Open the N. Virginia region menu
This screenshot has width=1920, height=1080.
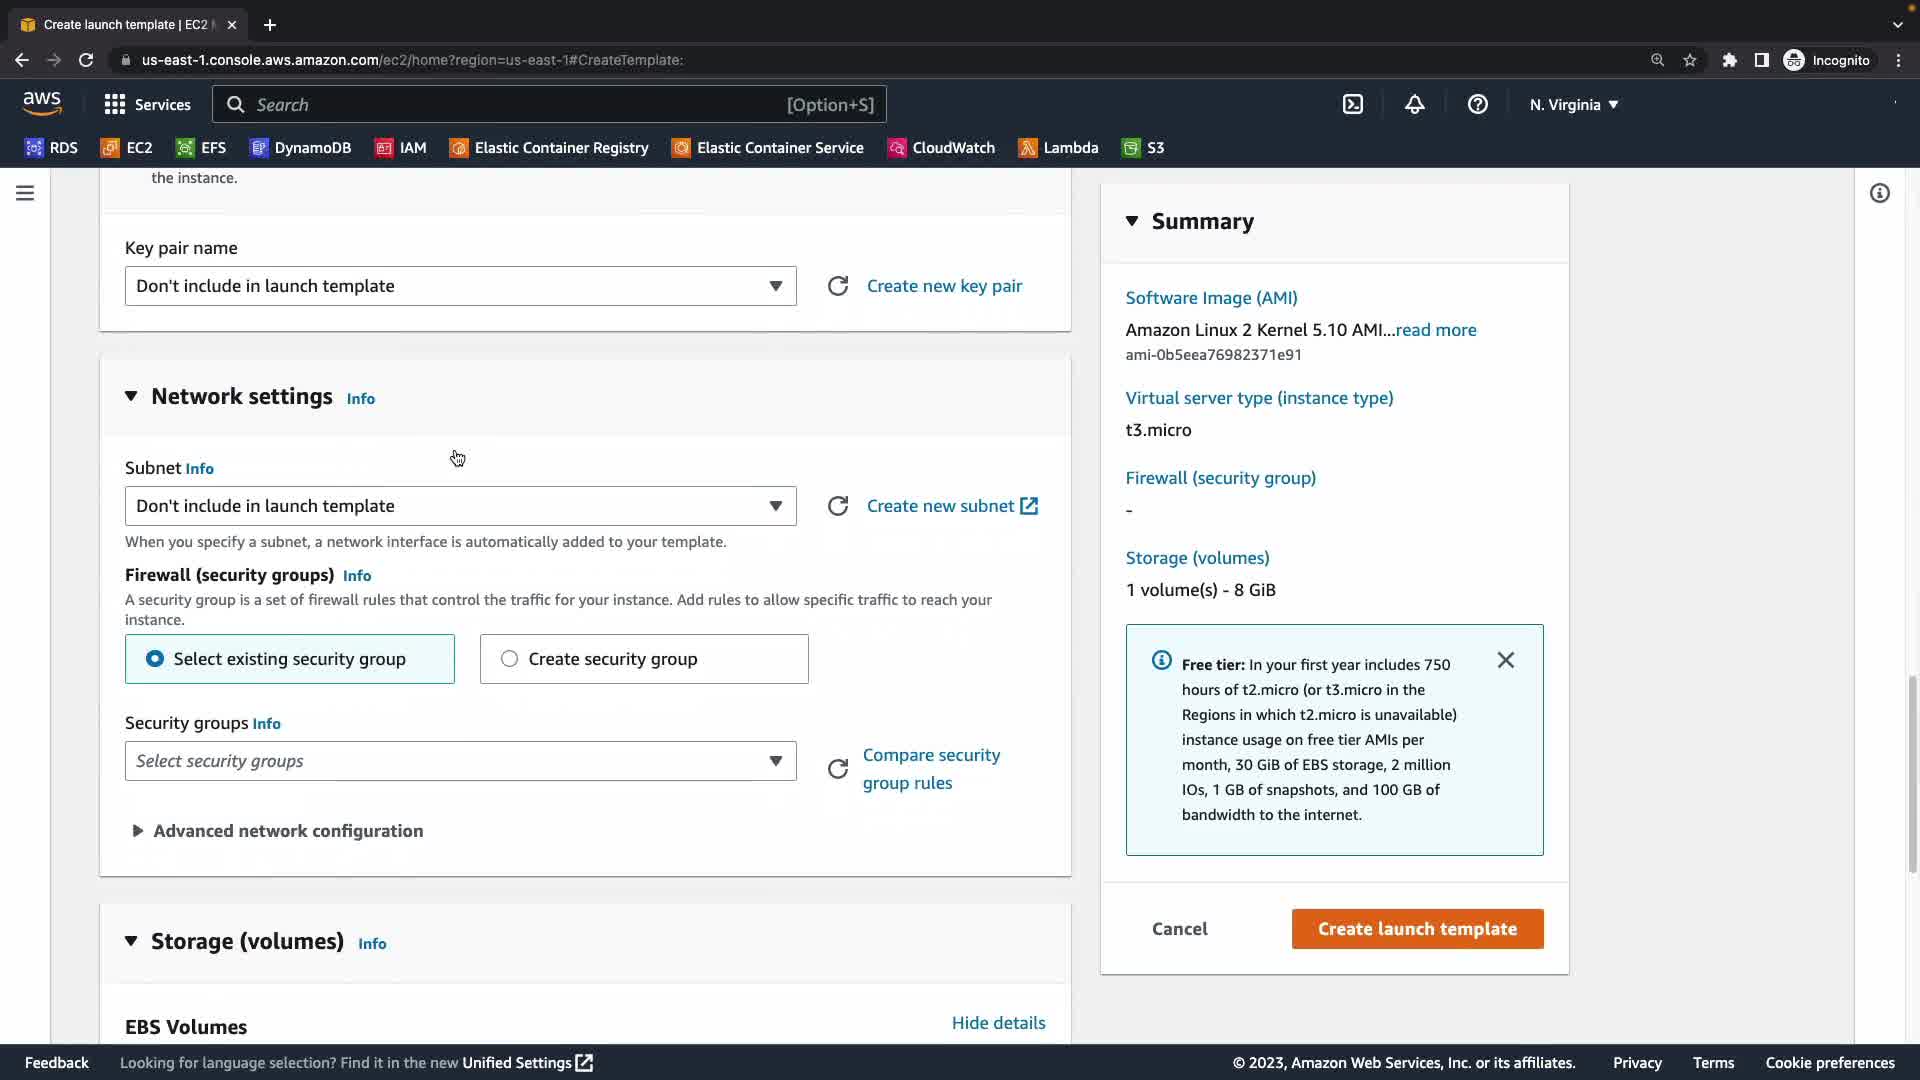tap(1573, 104)
